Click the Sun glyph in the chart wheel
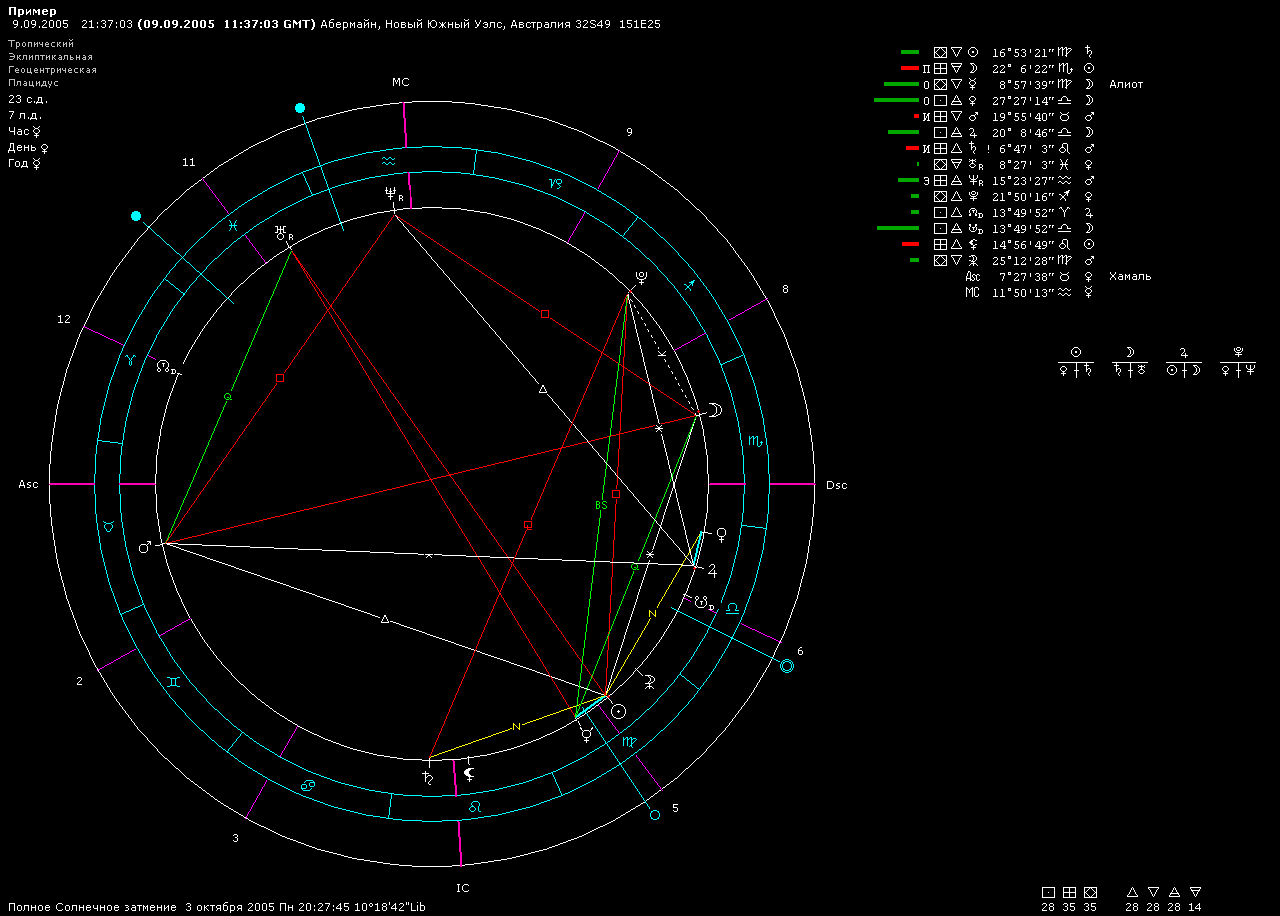1280x916 pixels. point(619,711)
